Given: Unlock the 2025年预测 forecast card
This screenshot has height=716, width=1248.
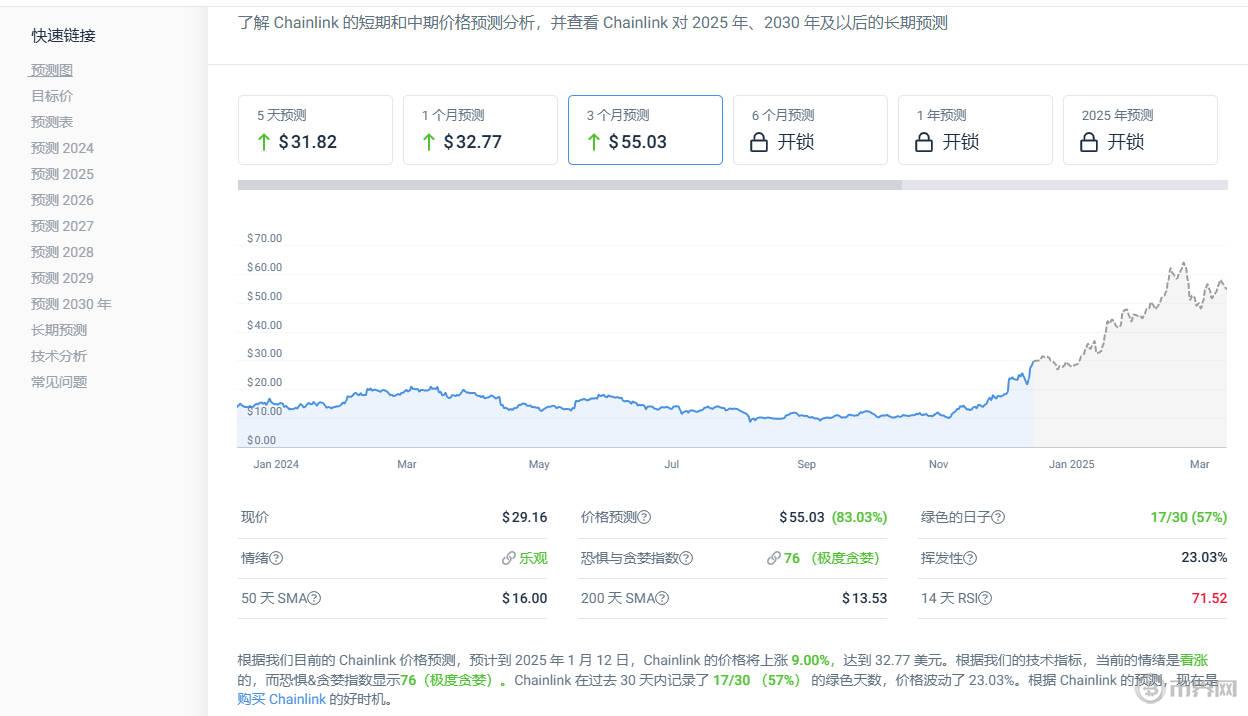Looking at the screenshot, I should 1140,130.
